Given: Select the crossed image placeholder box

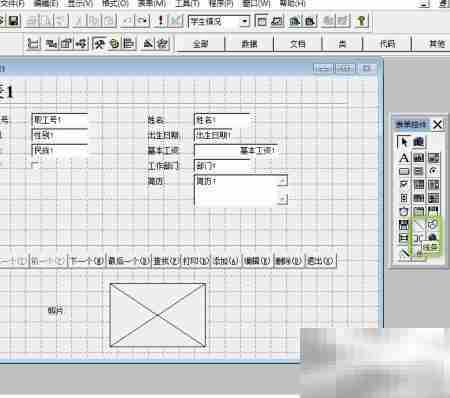Looking at the screenshot, I should (158, 315).
